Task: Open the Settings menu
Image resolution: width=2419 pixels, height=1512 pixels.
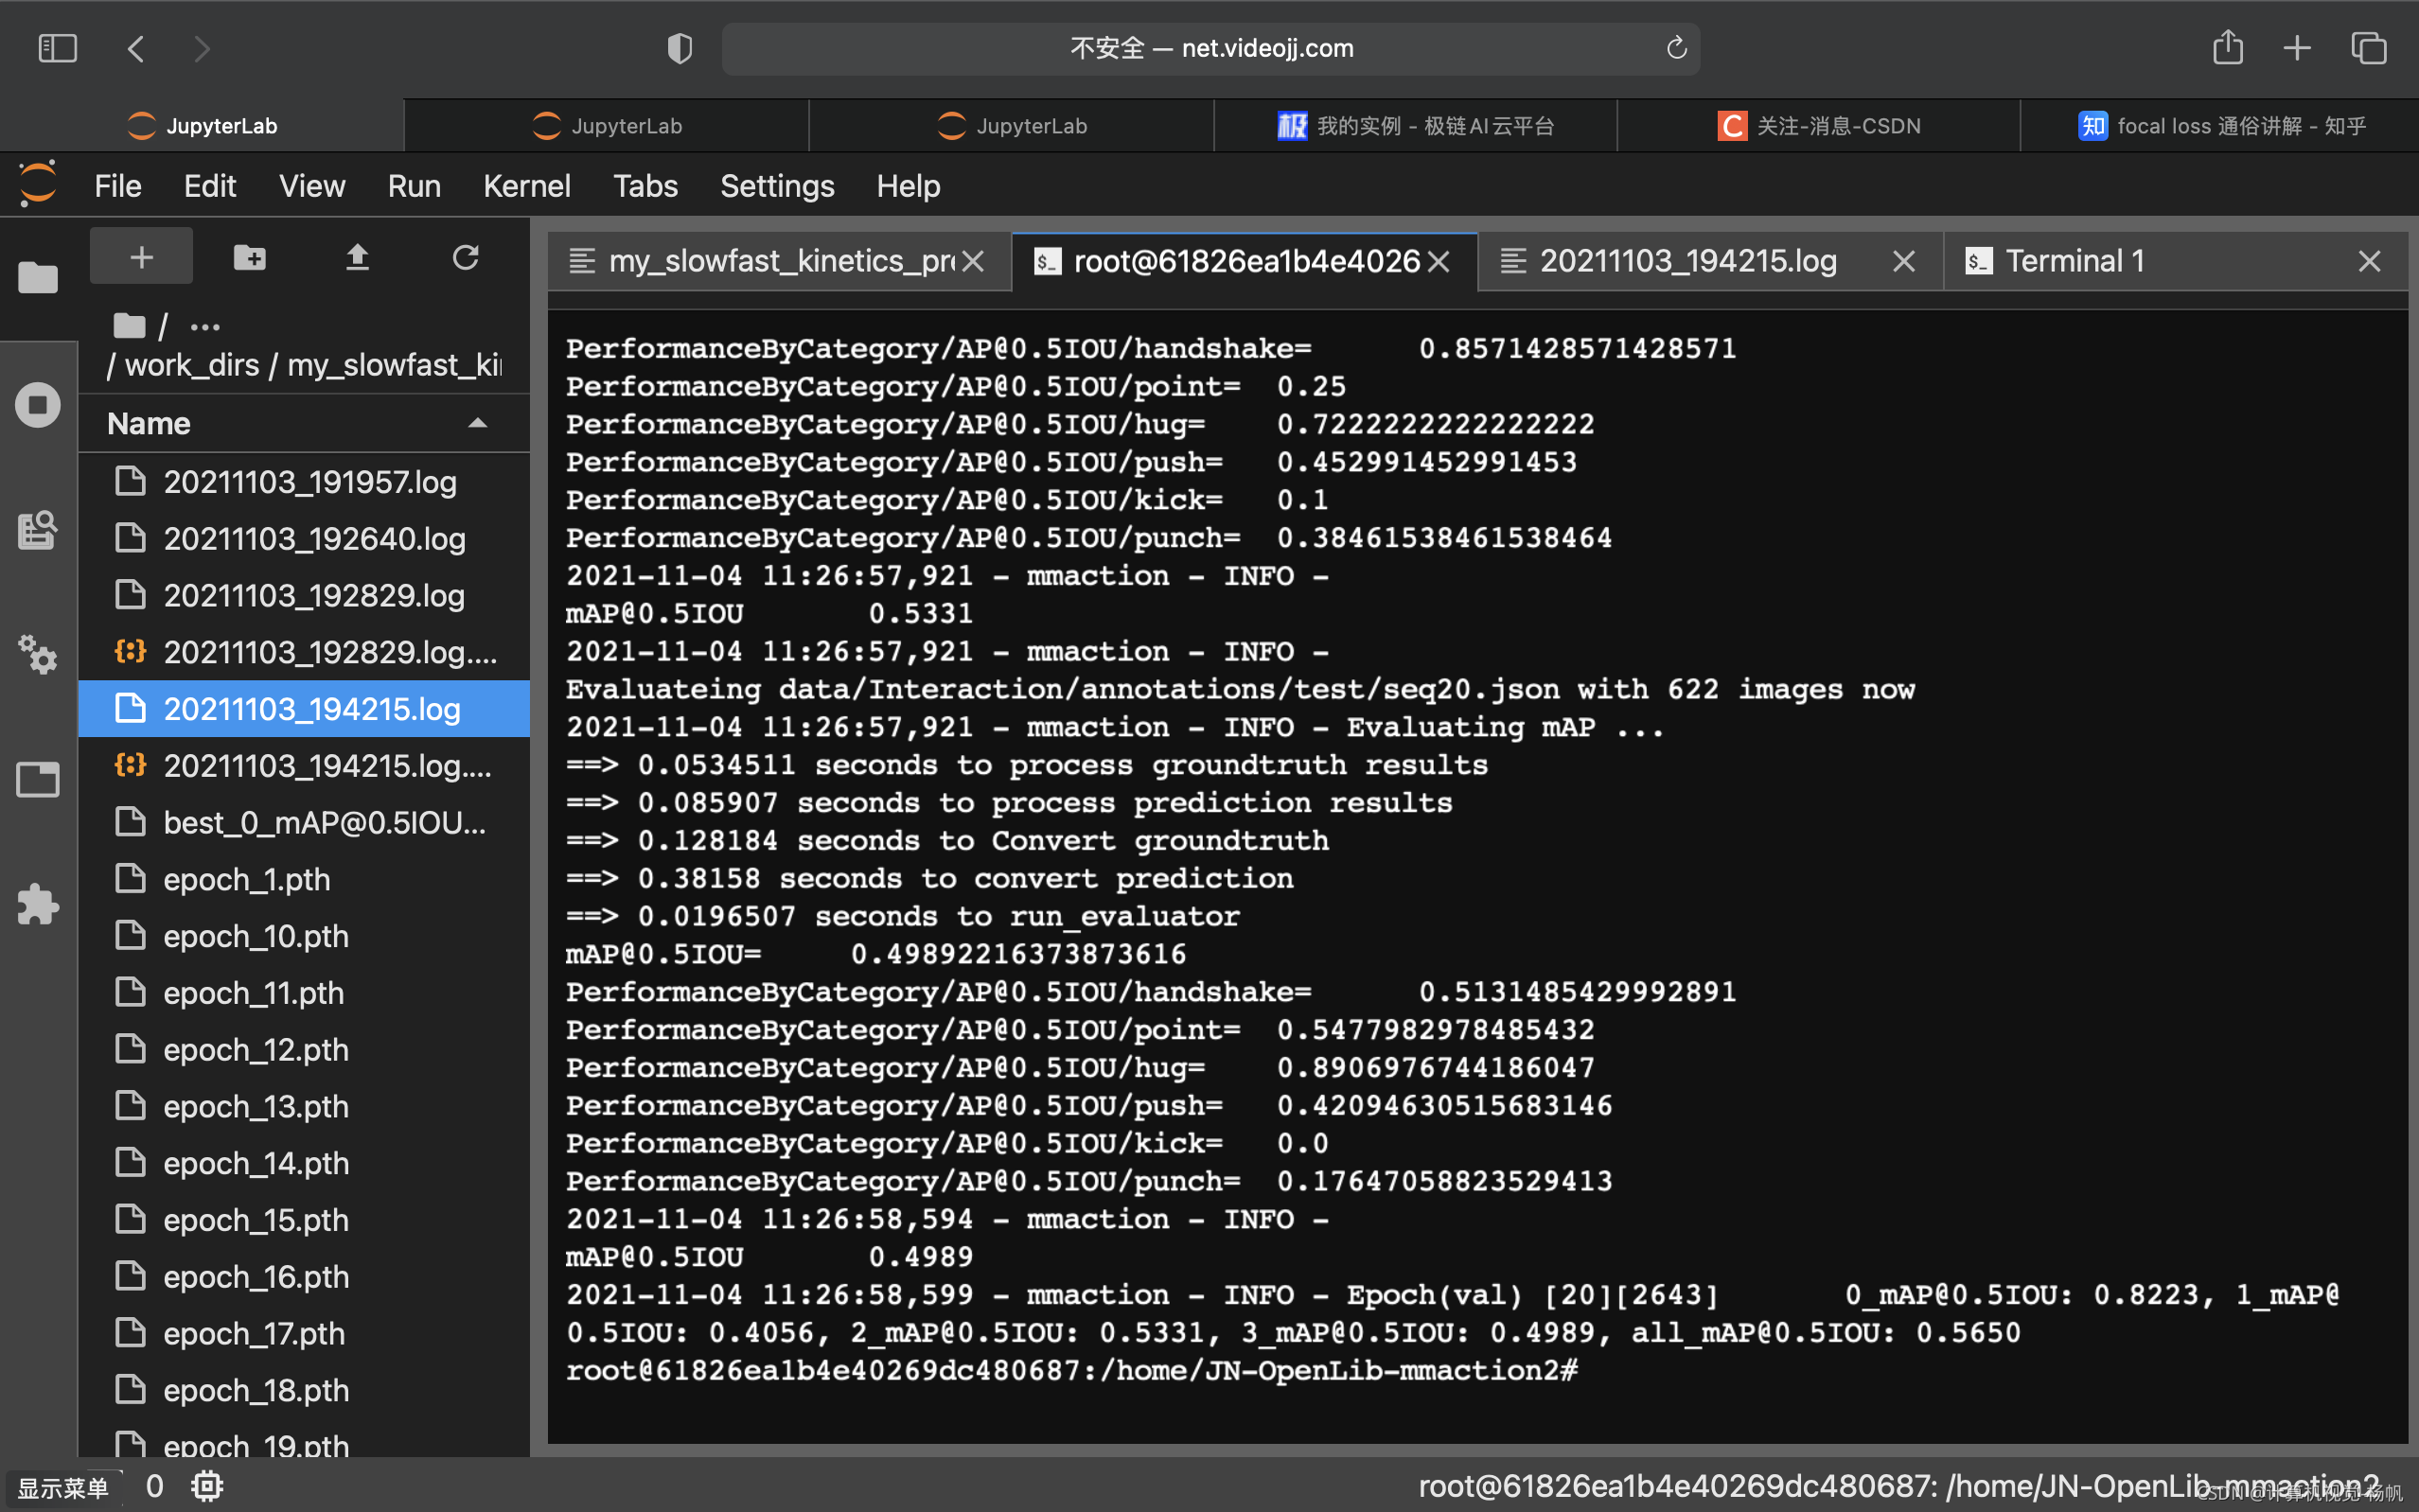Action: [x=777, y=186]
